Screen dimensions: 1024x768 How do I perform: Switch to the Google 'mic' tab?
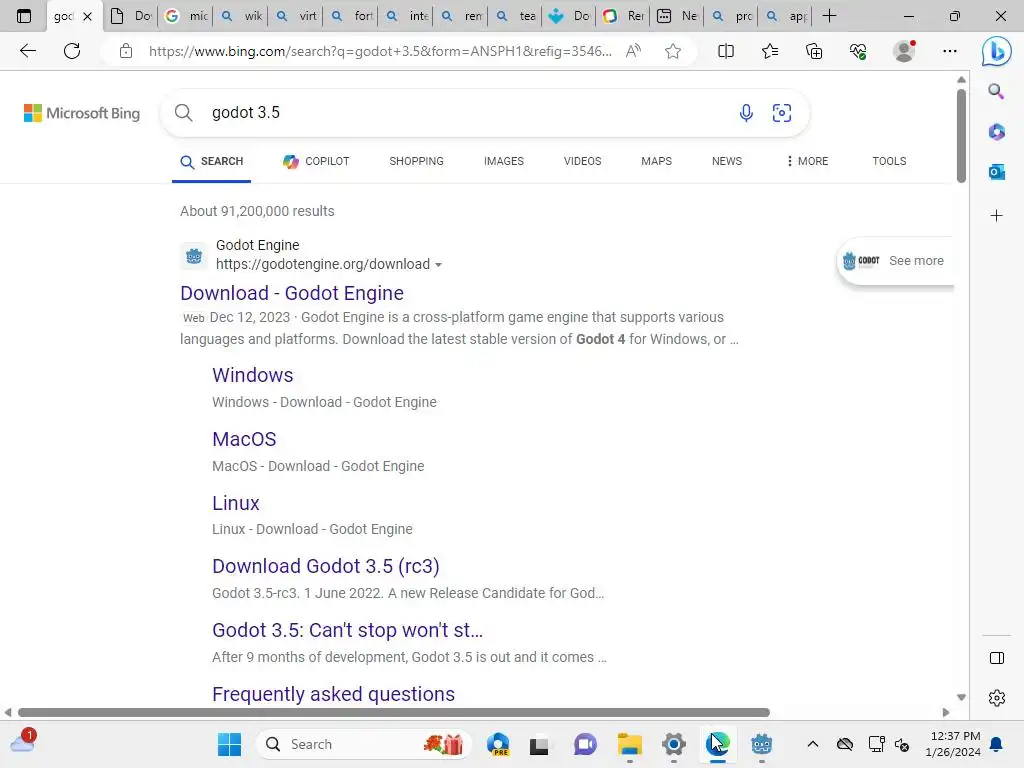coord(187,16)
